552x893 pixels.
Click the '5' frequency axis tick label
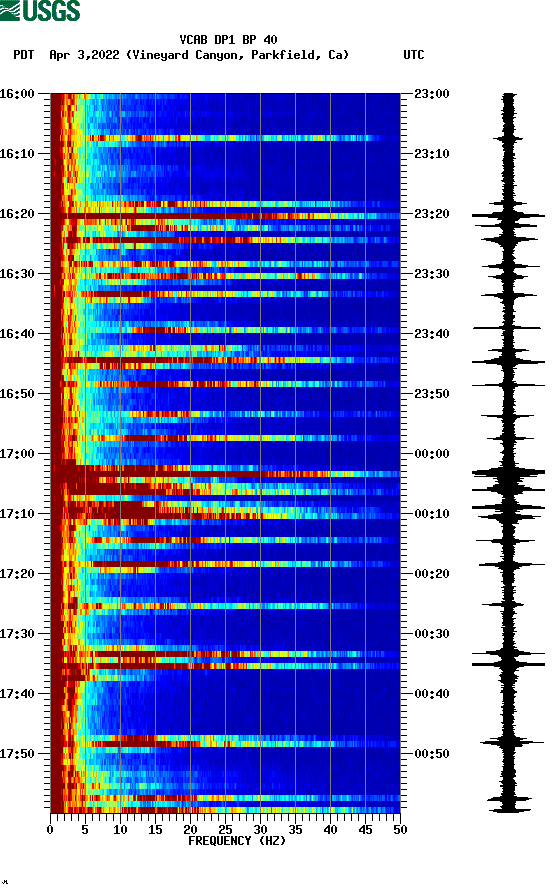pyautogui.click(x=85, y=830)
